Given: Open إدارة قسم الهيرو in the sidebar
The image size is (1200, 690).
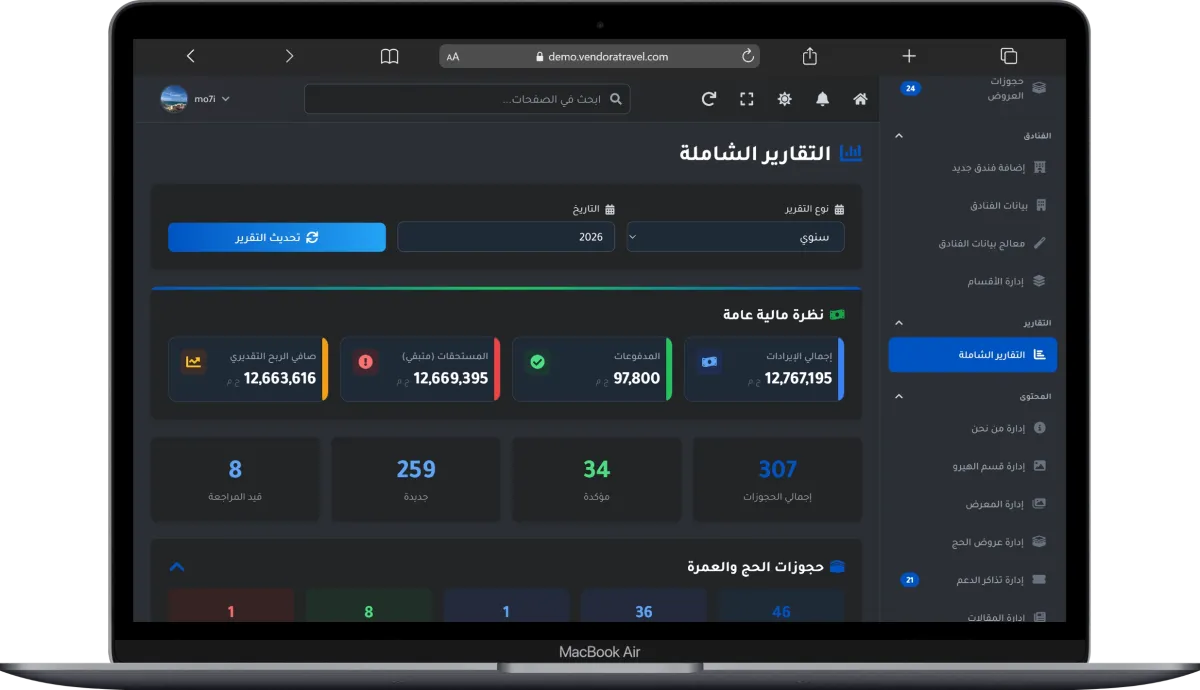Looking at the screenshot, I should [x=973, y=466].
